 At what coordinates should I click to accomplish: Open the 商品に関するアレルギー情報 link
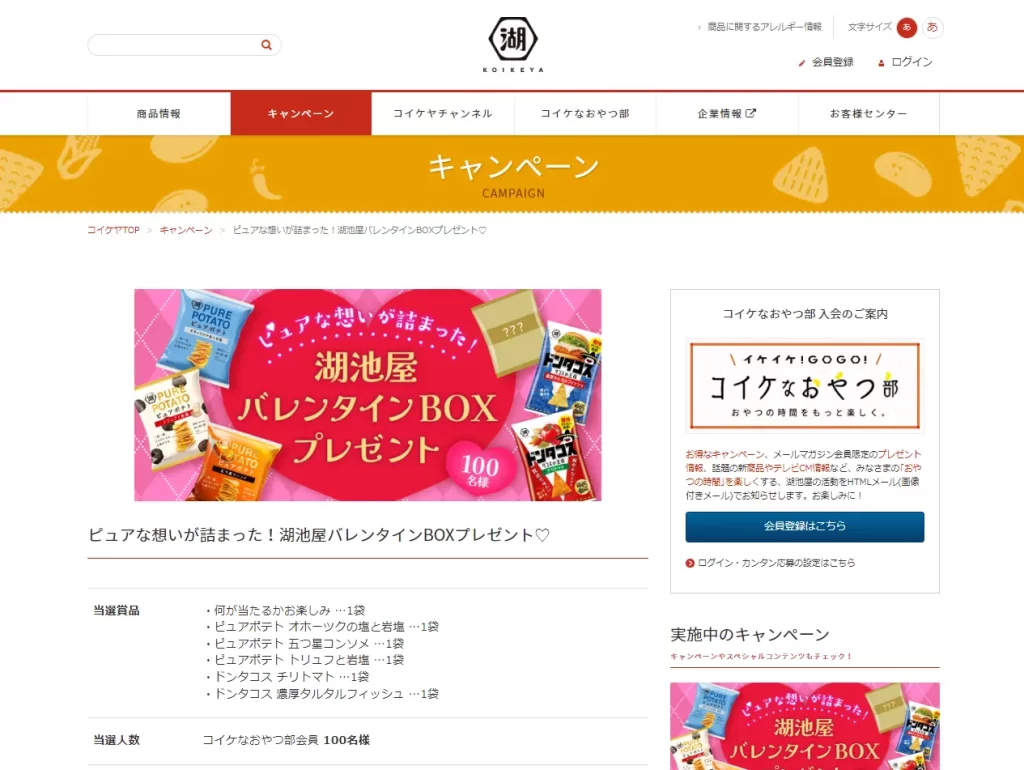(765, 27)
